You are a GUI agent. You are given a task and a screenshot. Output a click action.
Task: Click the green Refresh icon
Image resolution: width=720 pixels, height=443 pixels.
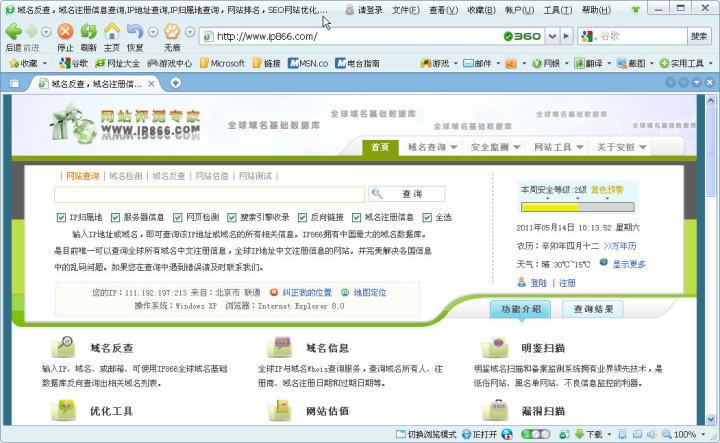coord(89,32)
